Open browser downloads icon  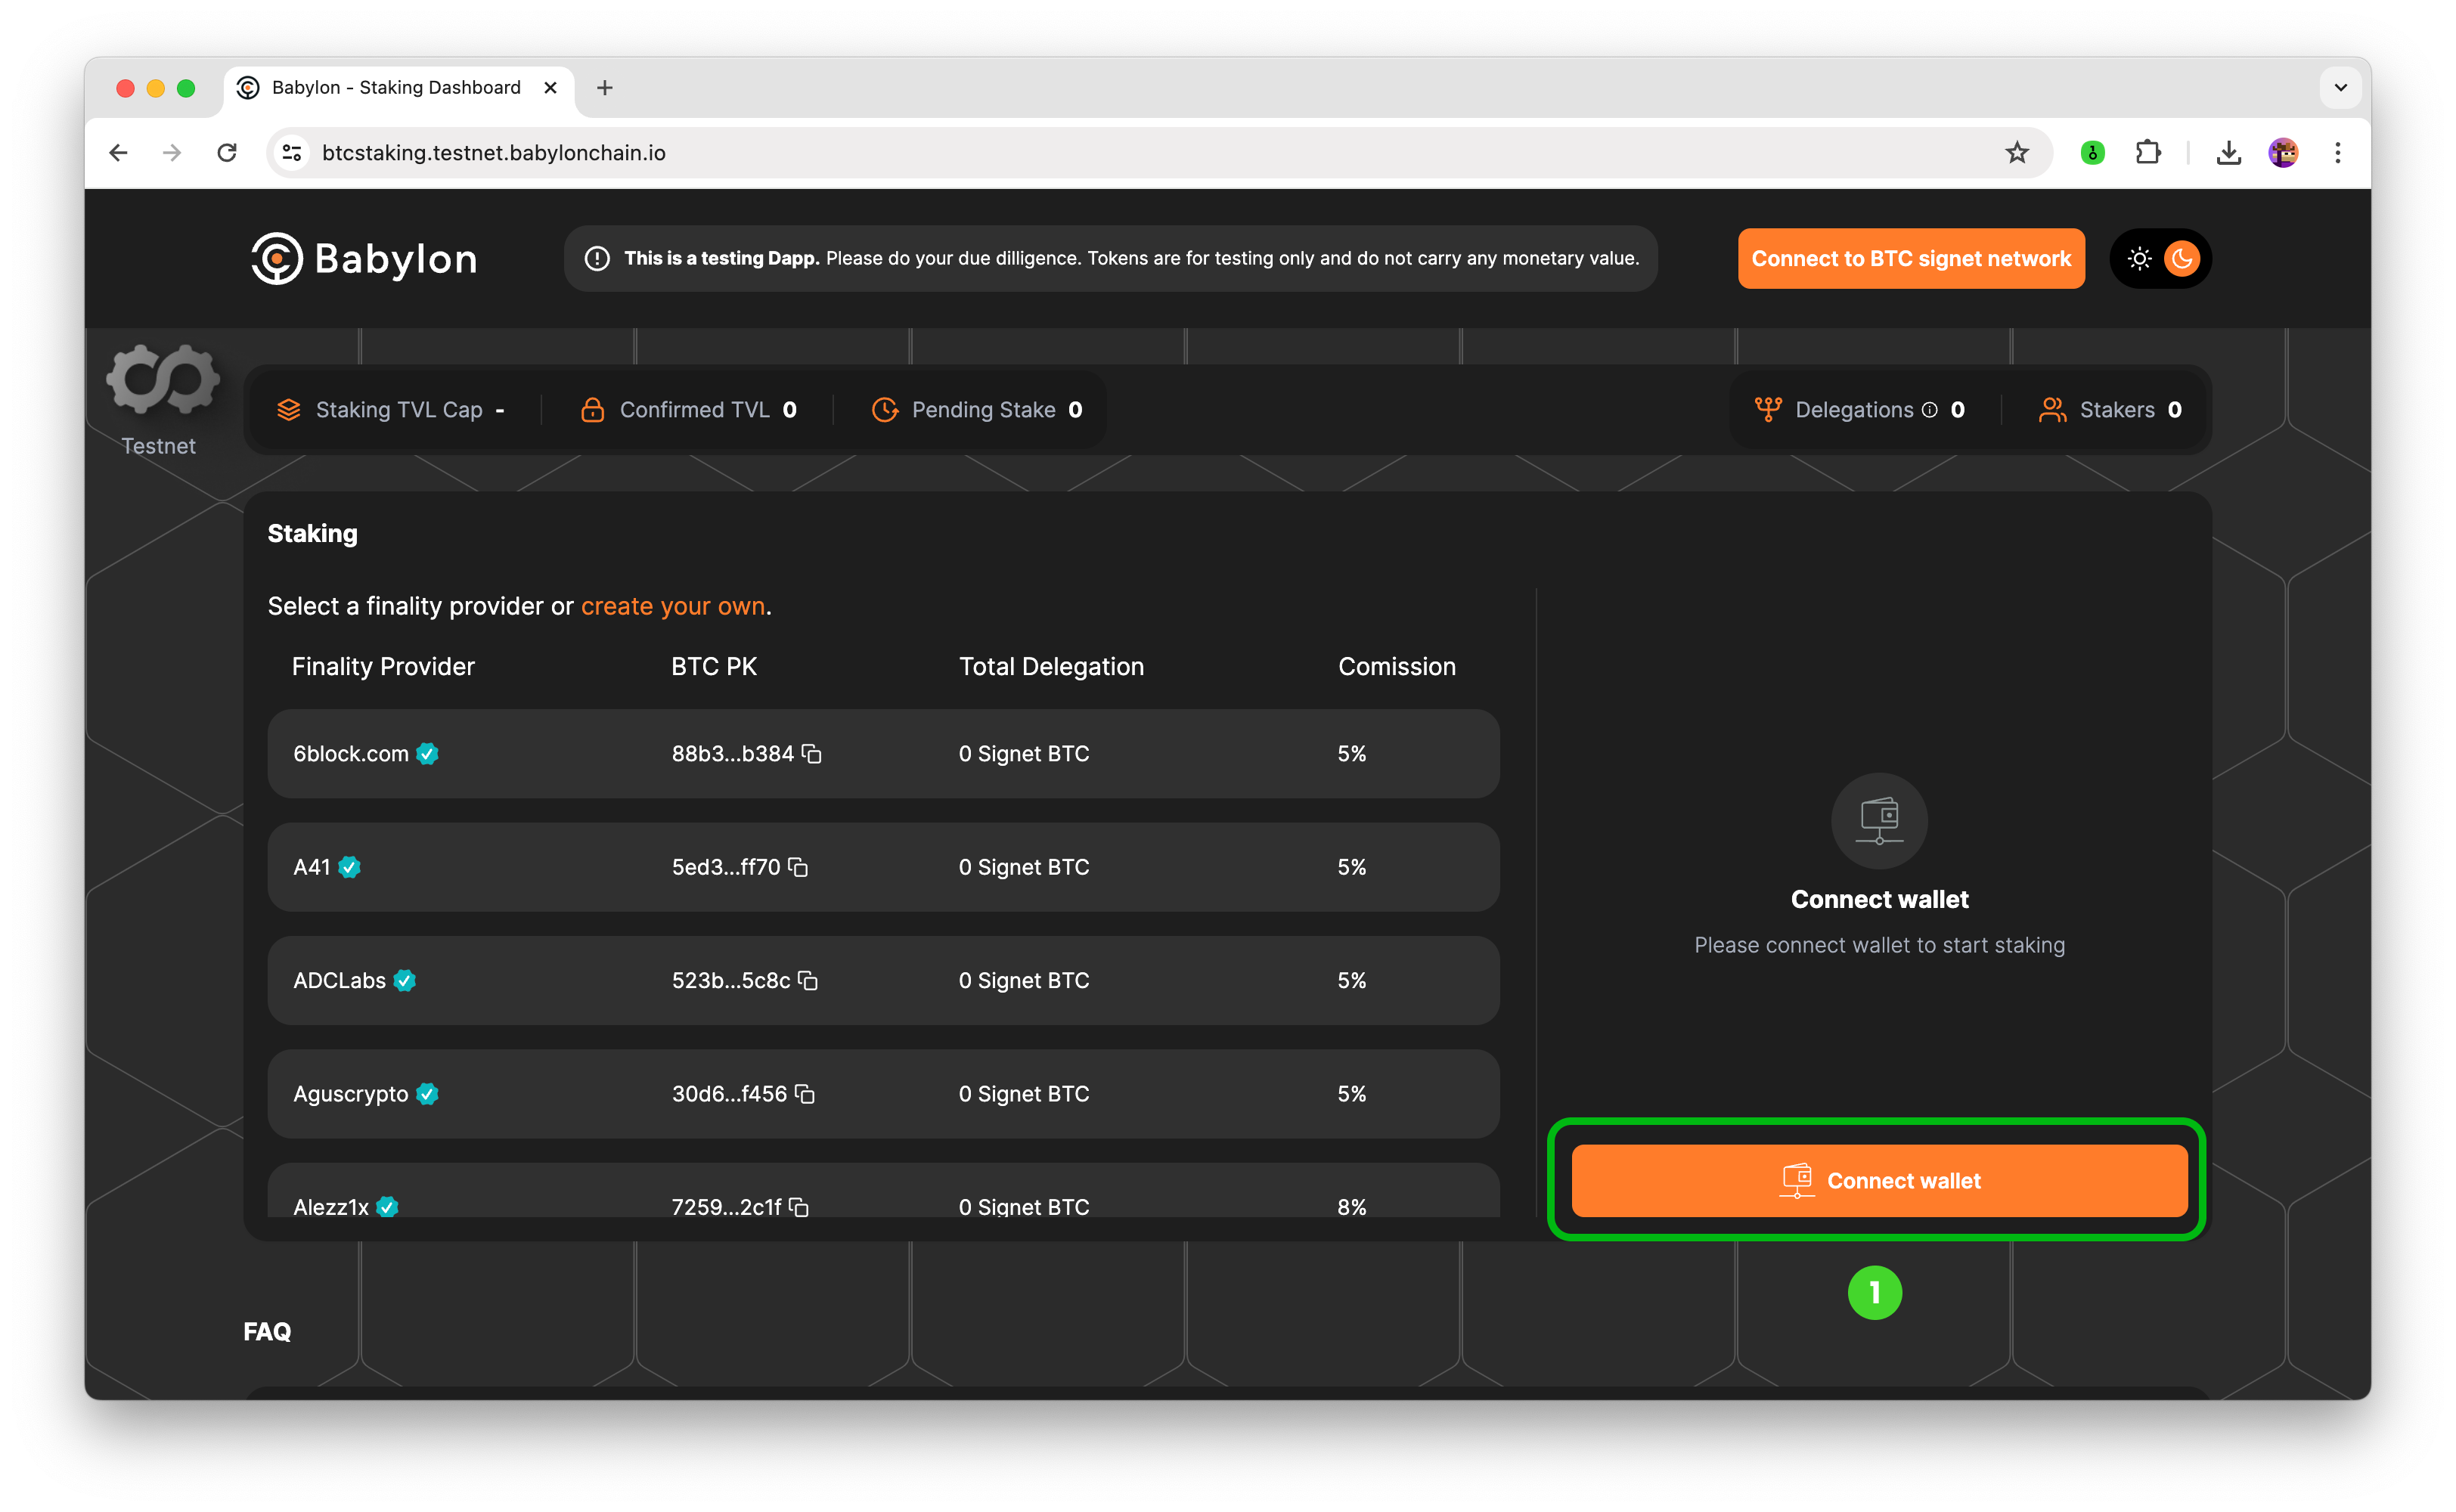pyautogui.click(x=2228, y=153)
